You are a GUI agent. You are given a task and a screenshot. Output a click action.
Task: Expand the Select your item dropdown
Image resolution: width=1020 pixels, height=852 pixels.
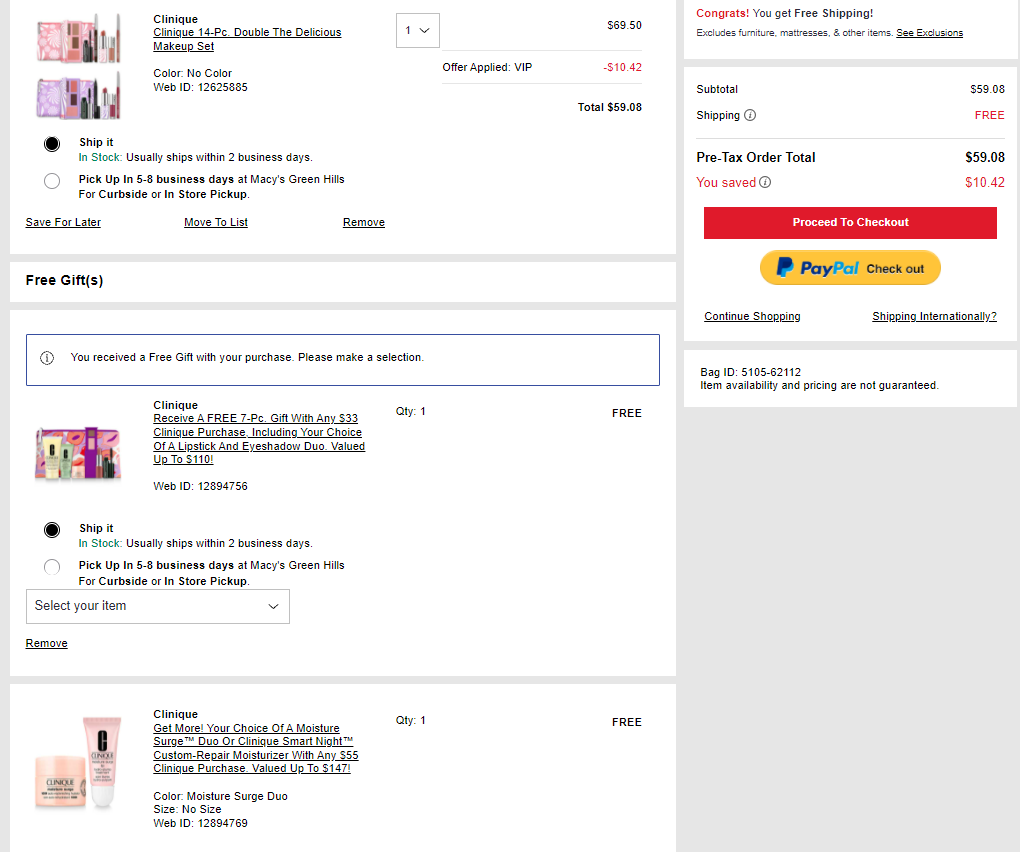[x=157, y=606]
